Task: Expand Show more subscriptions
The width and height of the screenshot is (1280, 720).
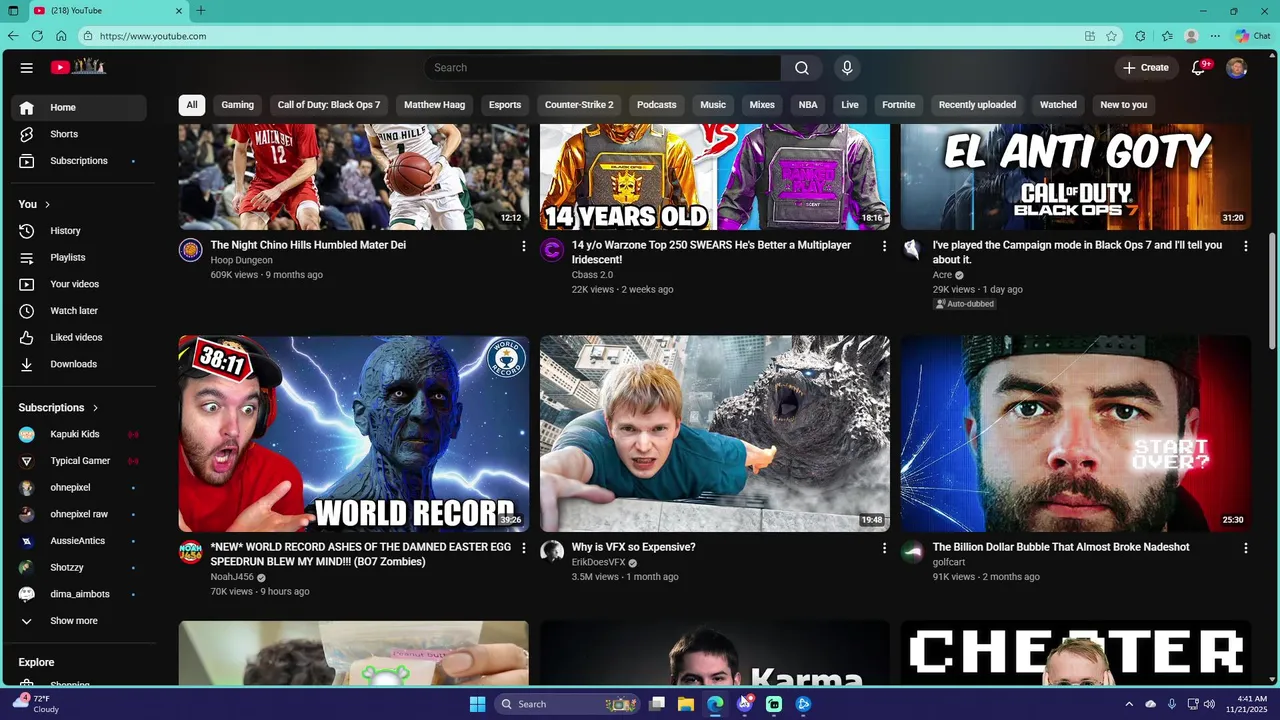Action: [79, 621]
